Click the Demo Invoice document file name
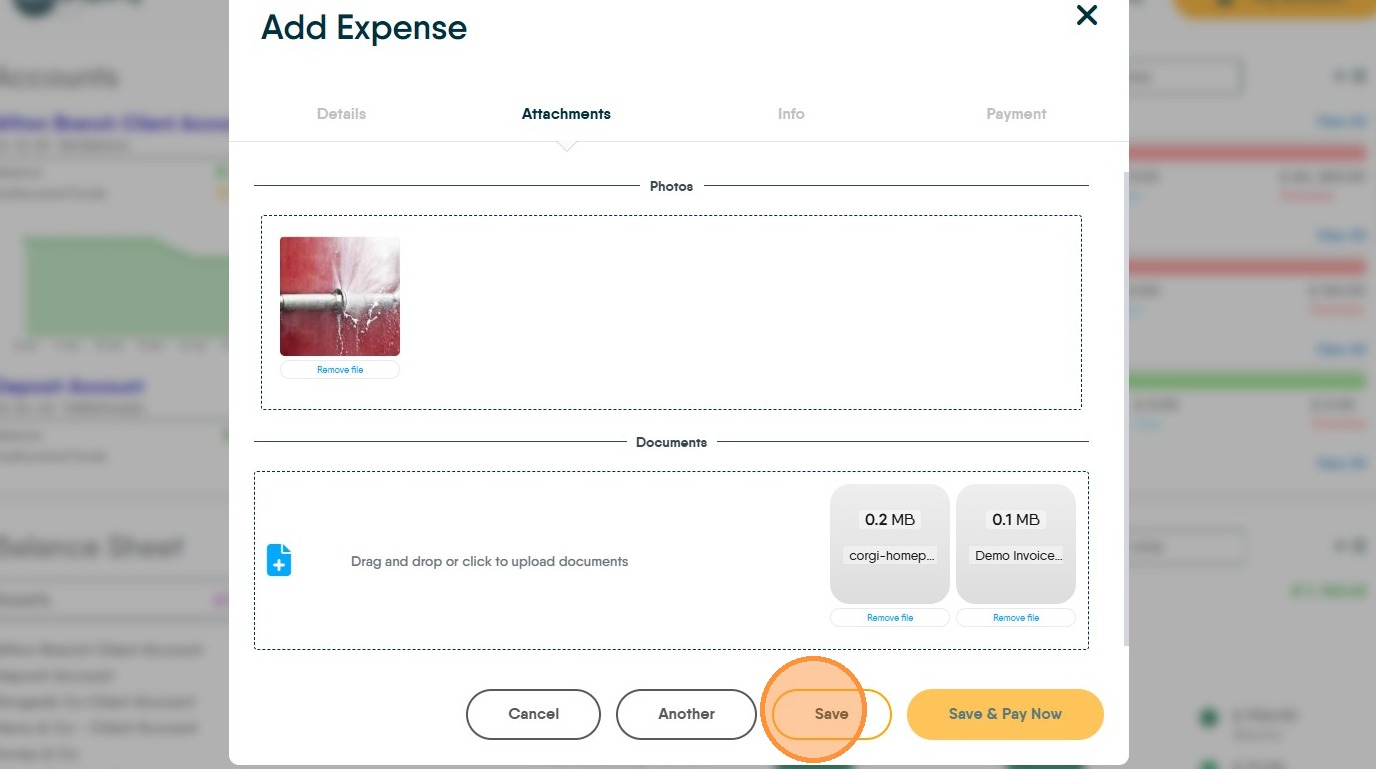 (x=1016, y=556)
